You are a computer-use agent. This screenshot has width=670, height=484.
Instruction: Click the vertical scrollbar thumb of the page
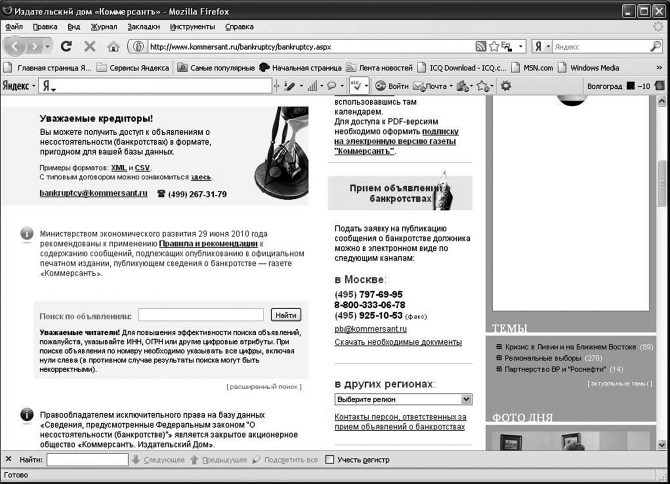661,184
